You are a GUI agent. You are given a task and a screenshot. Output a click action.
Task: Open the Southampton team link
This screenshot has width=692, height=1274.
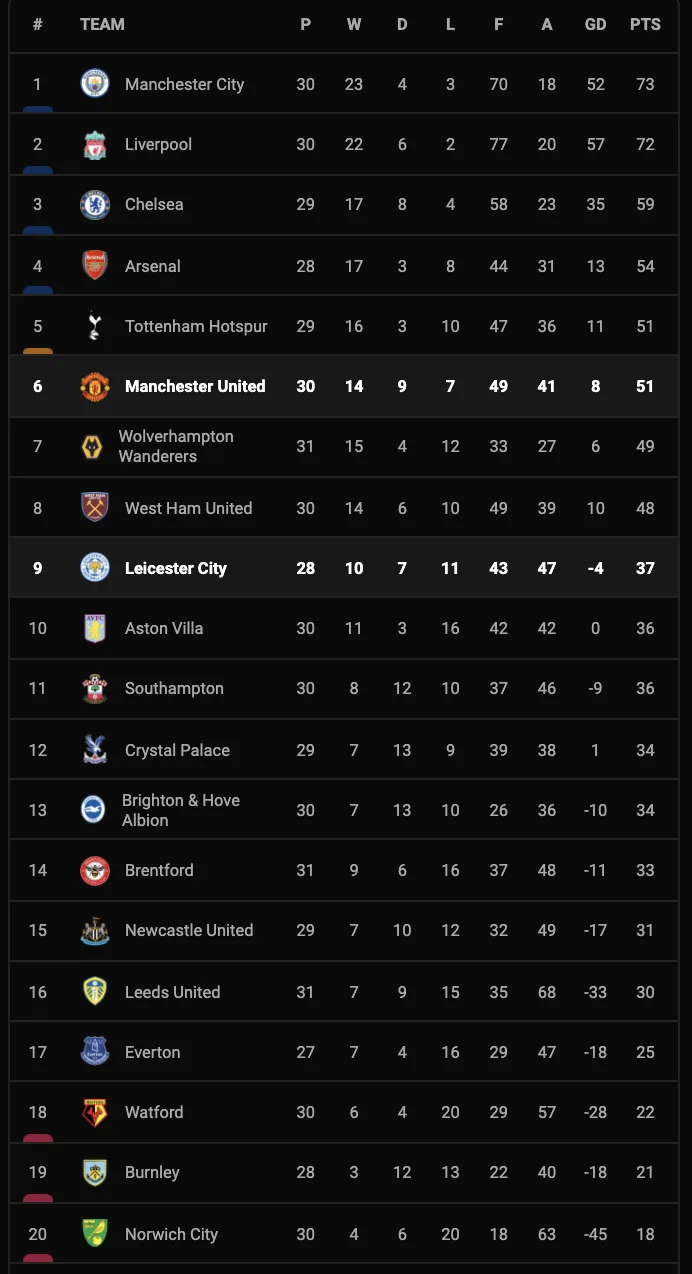[174, 688]
